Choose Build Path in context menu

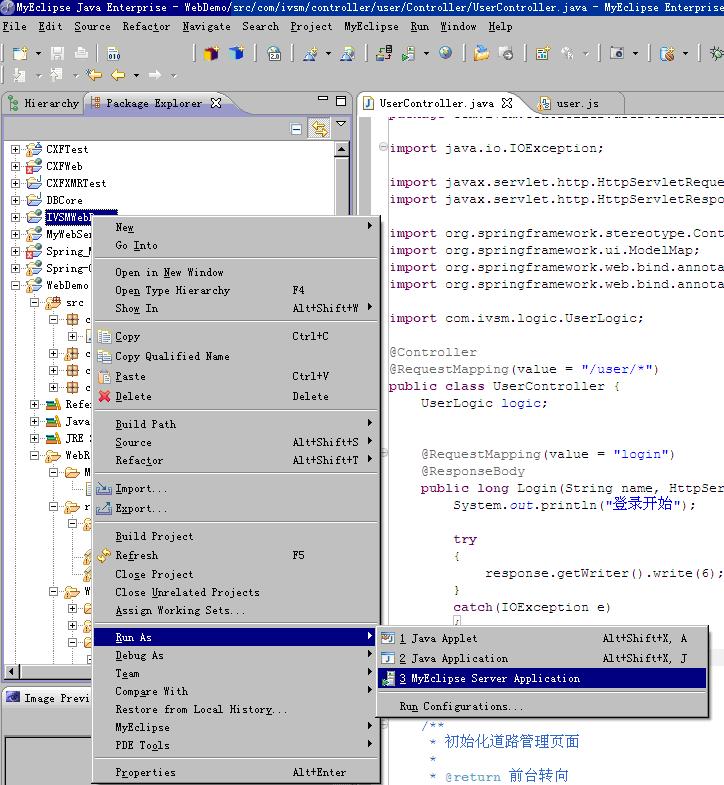235,424
